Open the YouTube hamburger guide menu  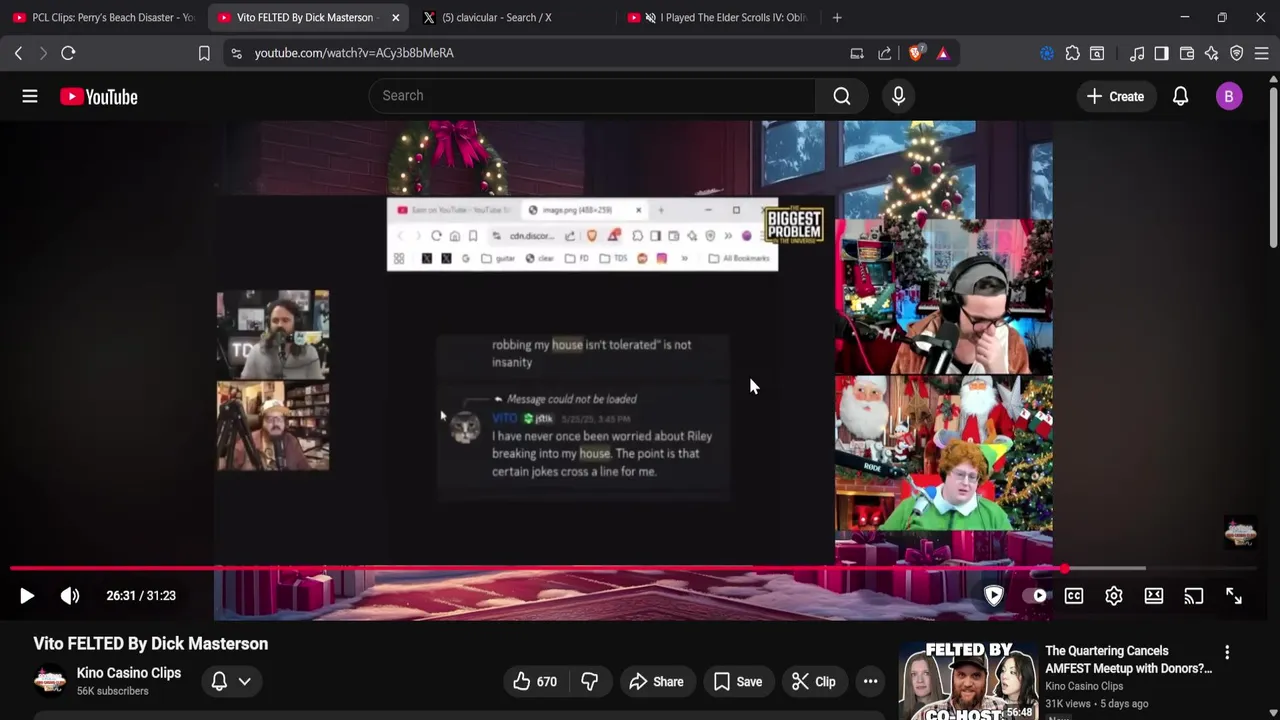[x=30, y=96]
